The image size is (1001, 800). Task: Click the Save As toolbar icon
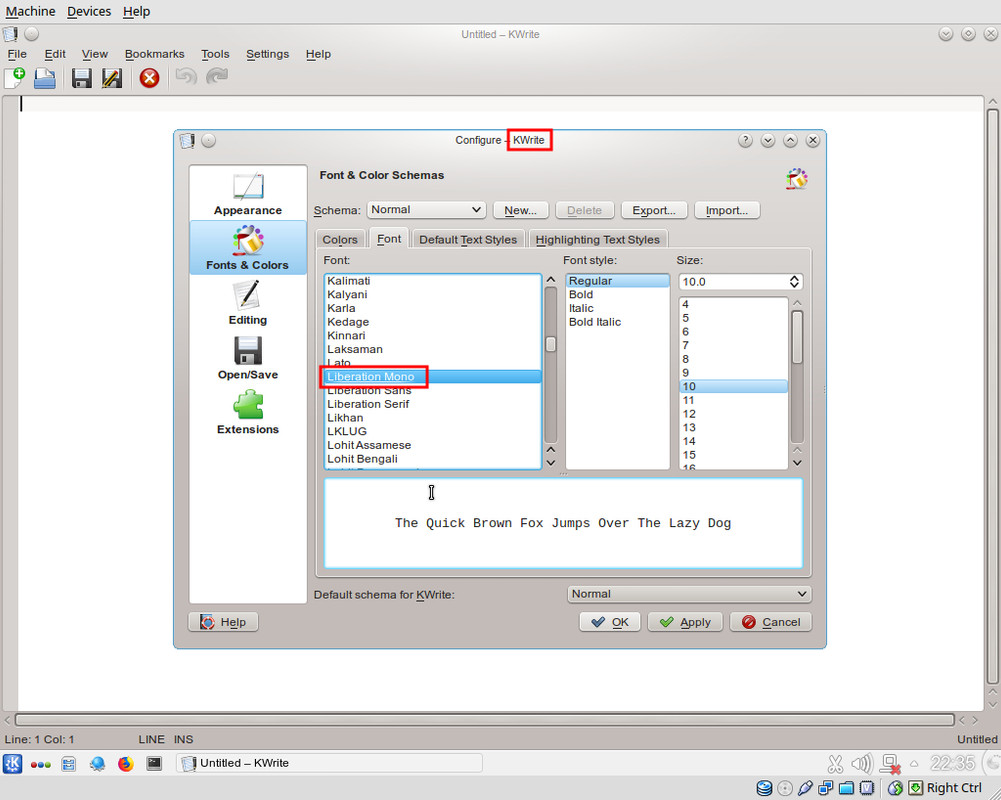pyautogui.click(x=112, y=78)
